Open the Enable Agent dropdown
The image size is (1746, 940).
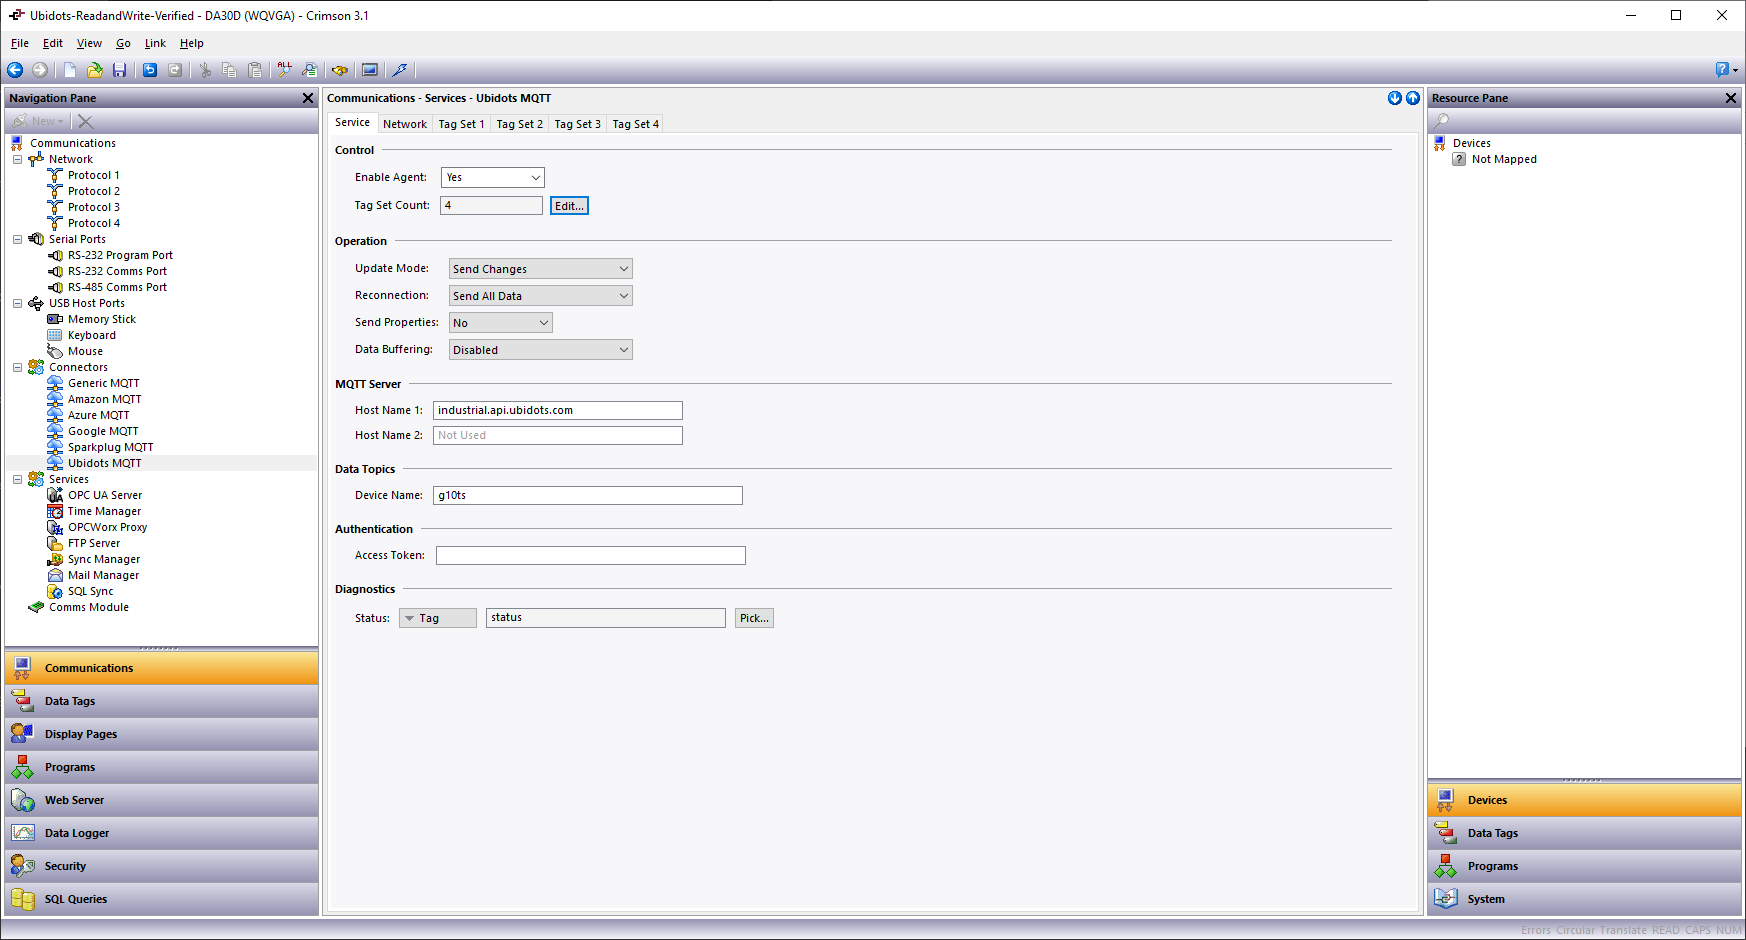[x=493, y=177]
